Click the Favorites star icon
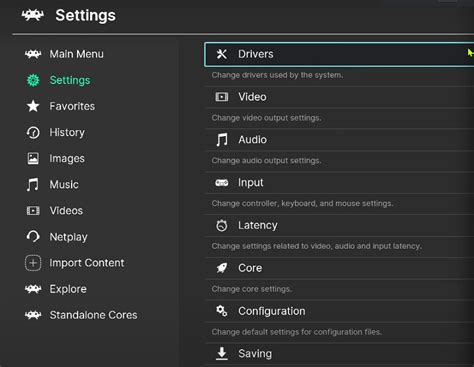The height and width of the screenshot is (367, 474). [33, 106]
